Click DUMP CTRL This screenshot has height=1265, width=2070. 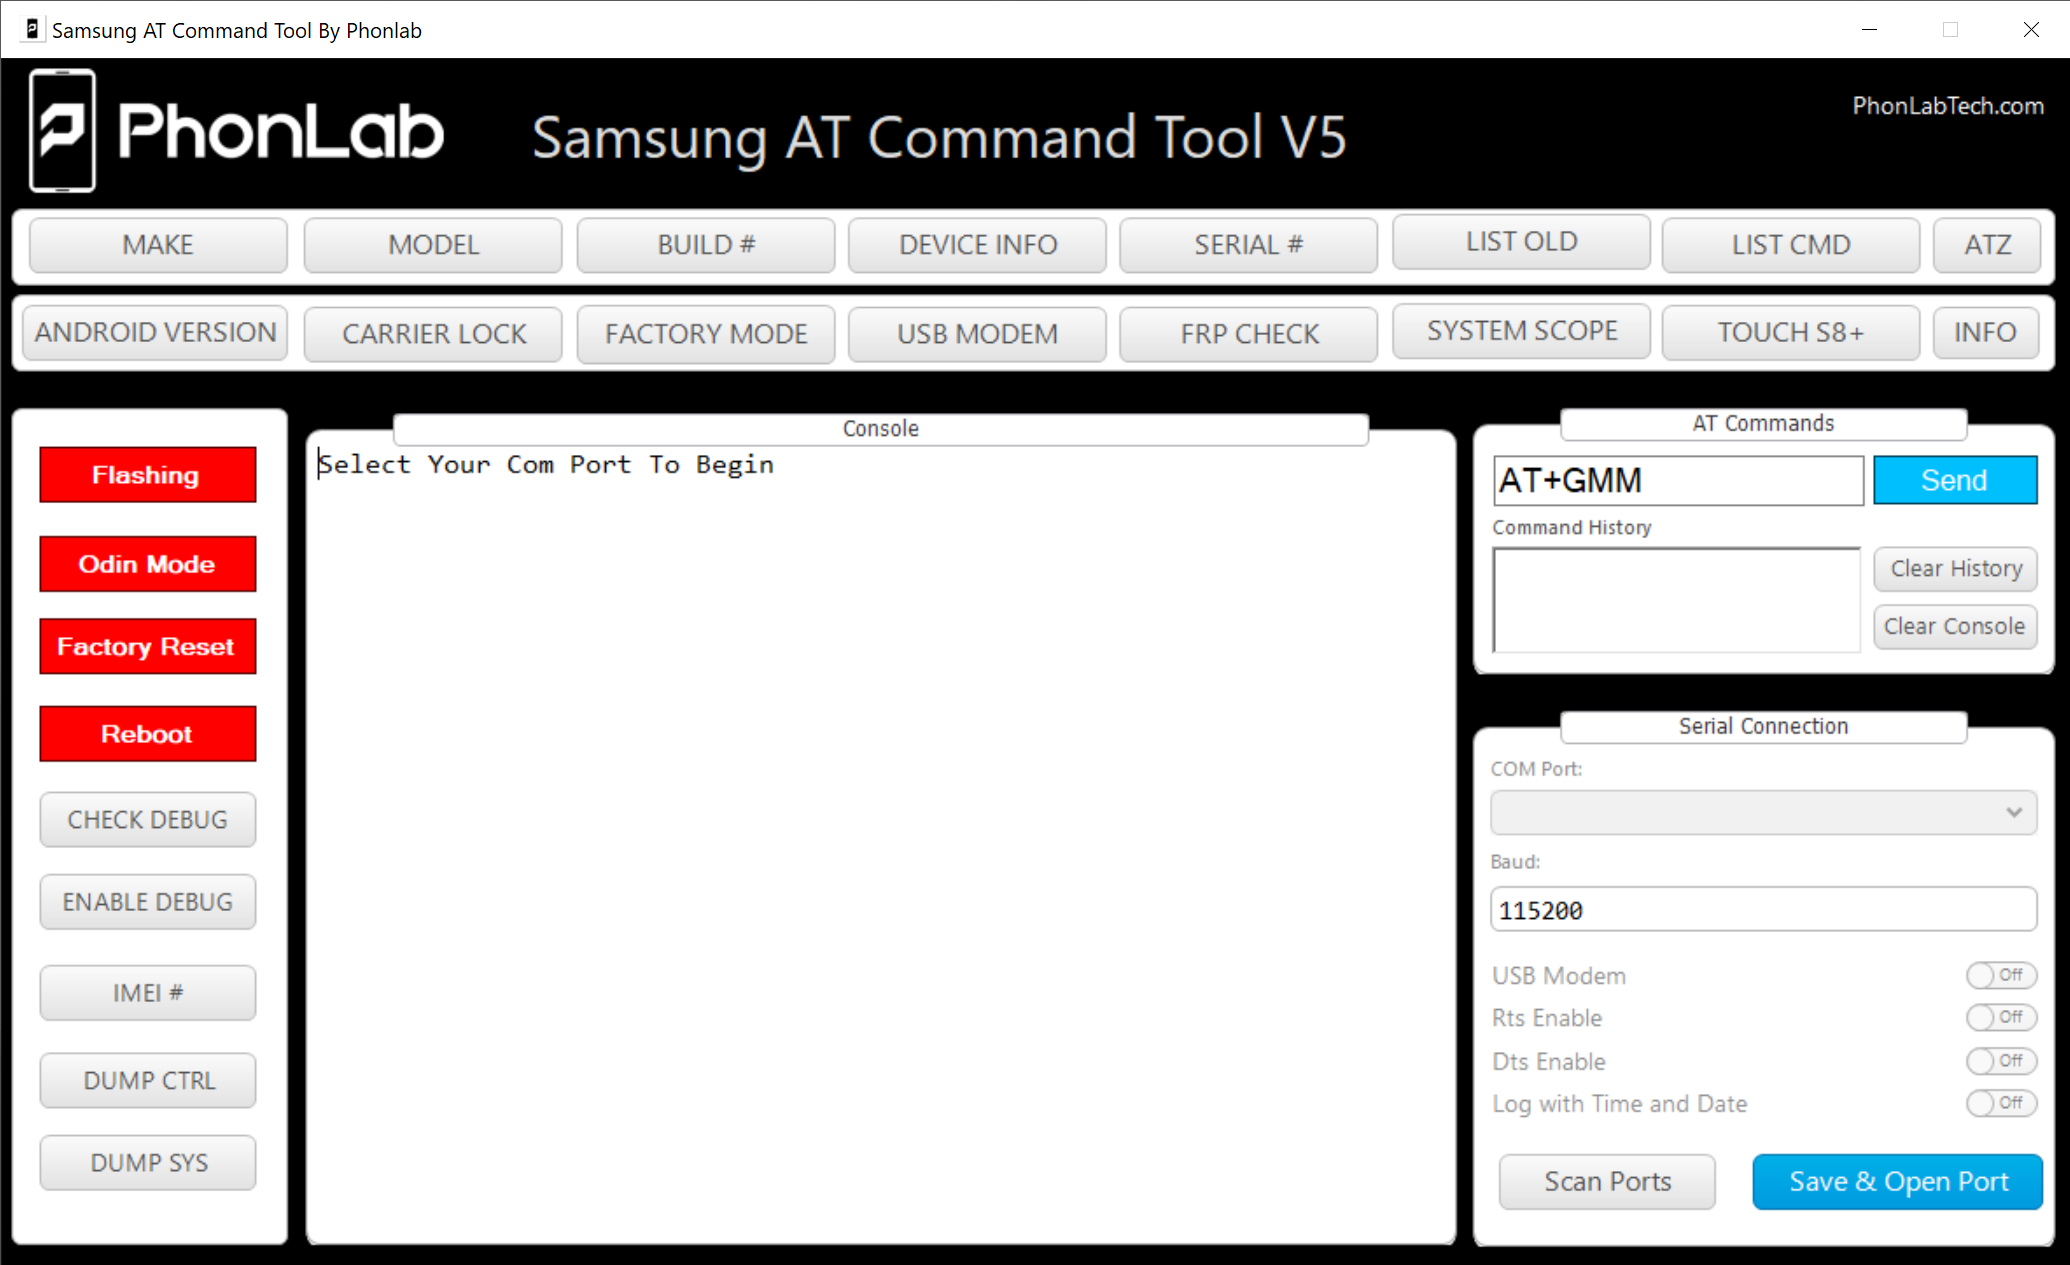coord(147,1081)
